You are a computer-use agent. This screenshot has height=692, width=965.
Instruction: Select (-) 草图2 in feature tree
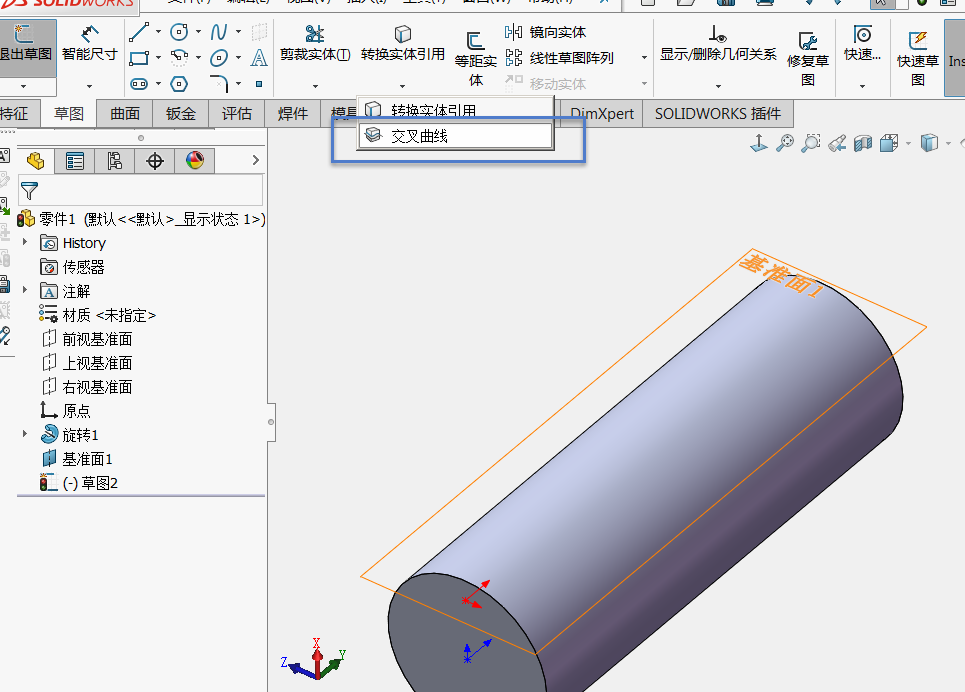pos(79,483)
